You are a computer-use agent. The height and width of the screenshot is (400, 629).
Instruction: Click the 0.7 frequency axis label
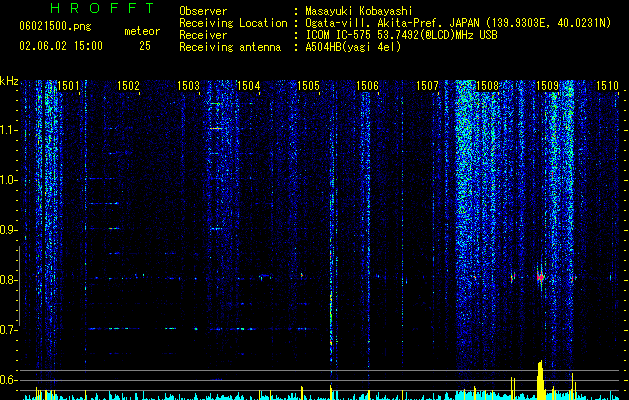pos(8,330)
